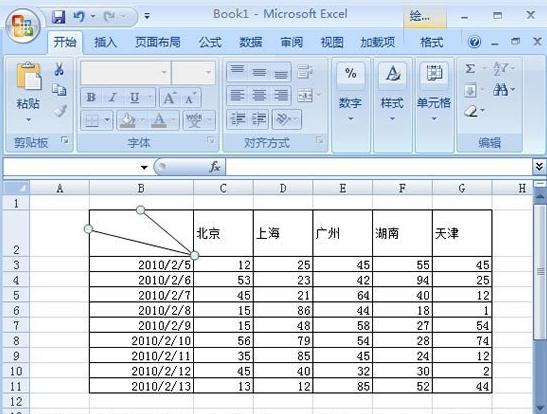Select column B header
547x414 pixels.
pos(141,188)
